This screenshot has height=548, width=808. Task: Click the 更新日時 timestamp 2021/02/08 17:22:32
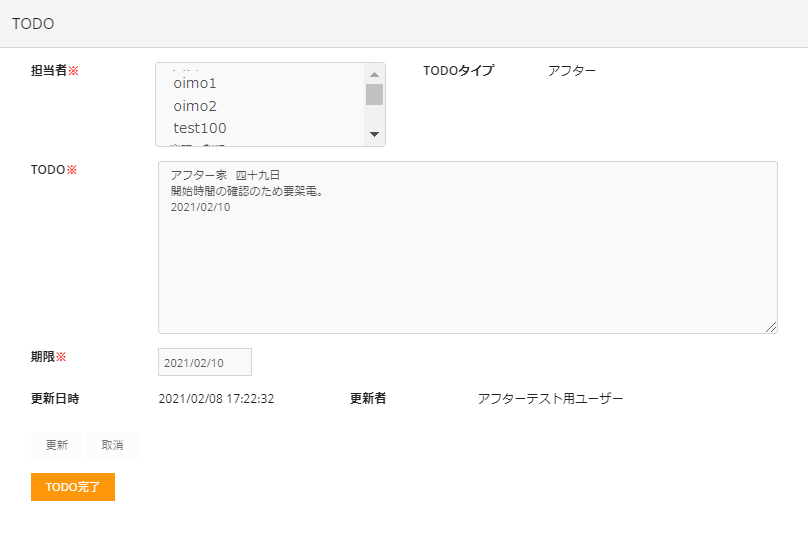pyautogui.click(x=216, y=399)
